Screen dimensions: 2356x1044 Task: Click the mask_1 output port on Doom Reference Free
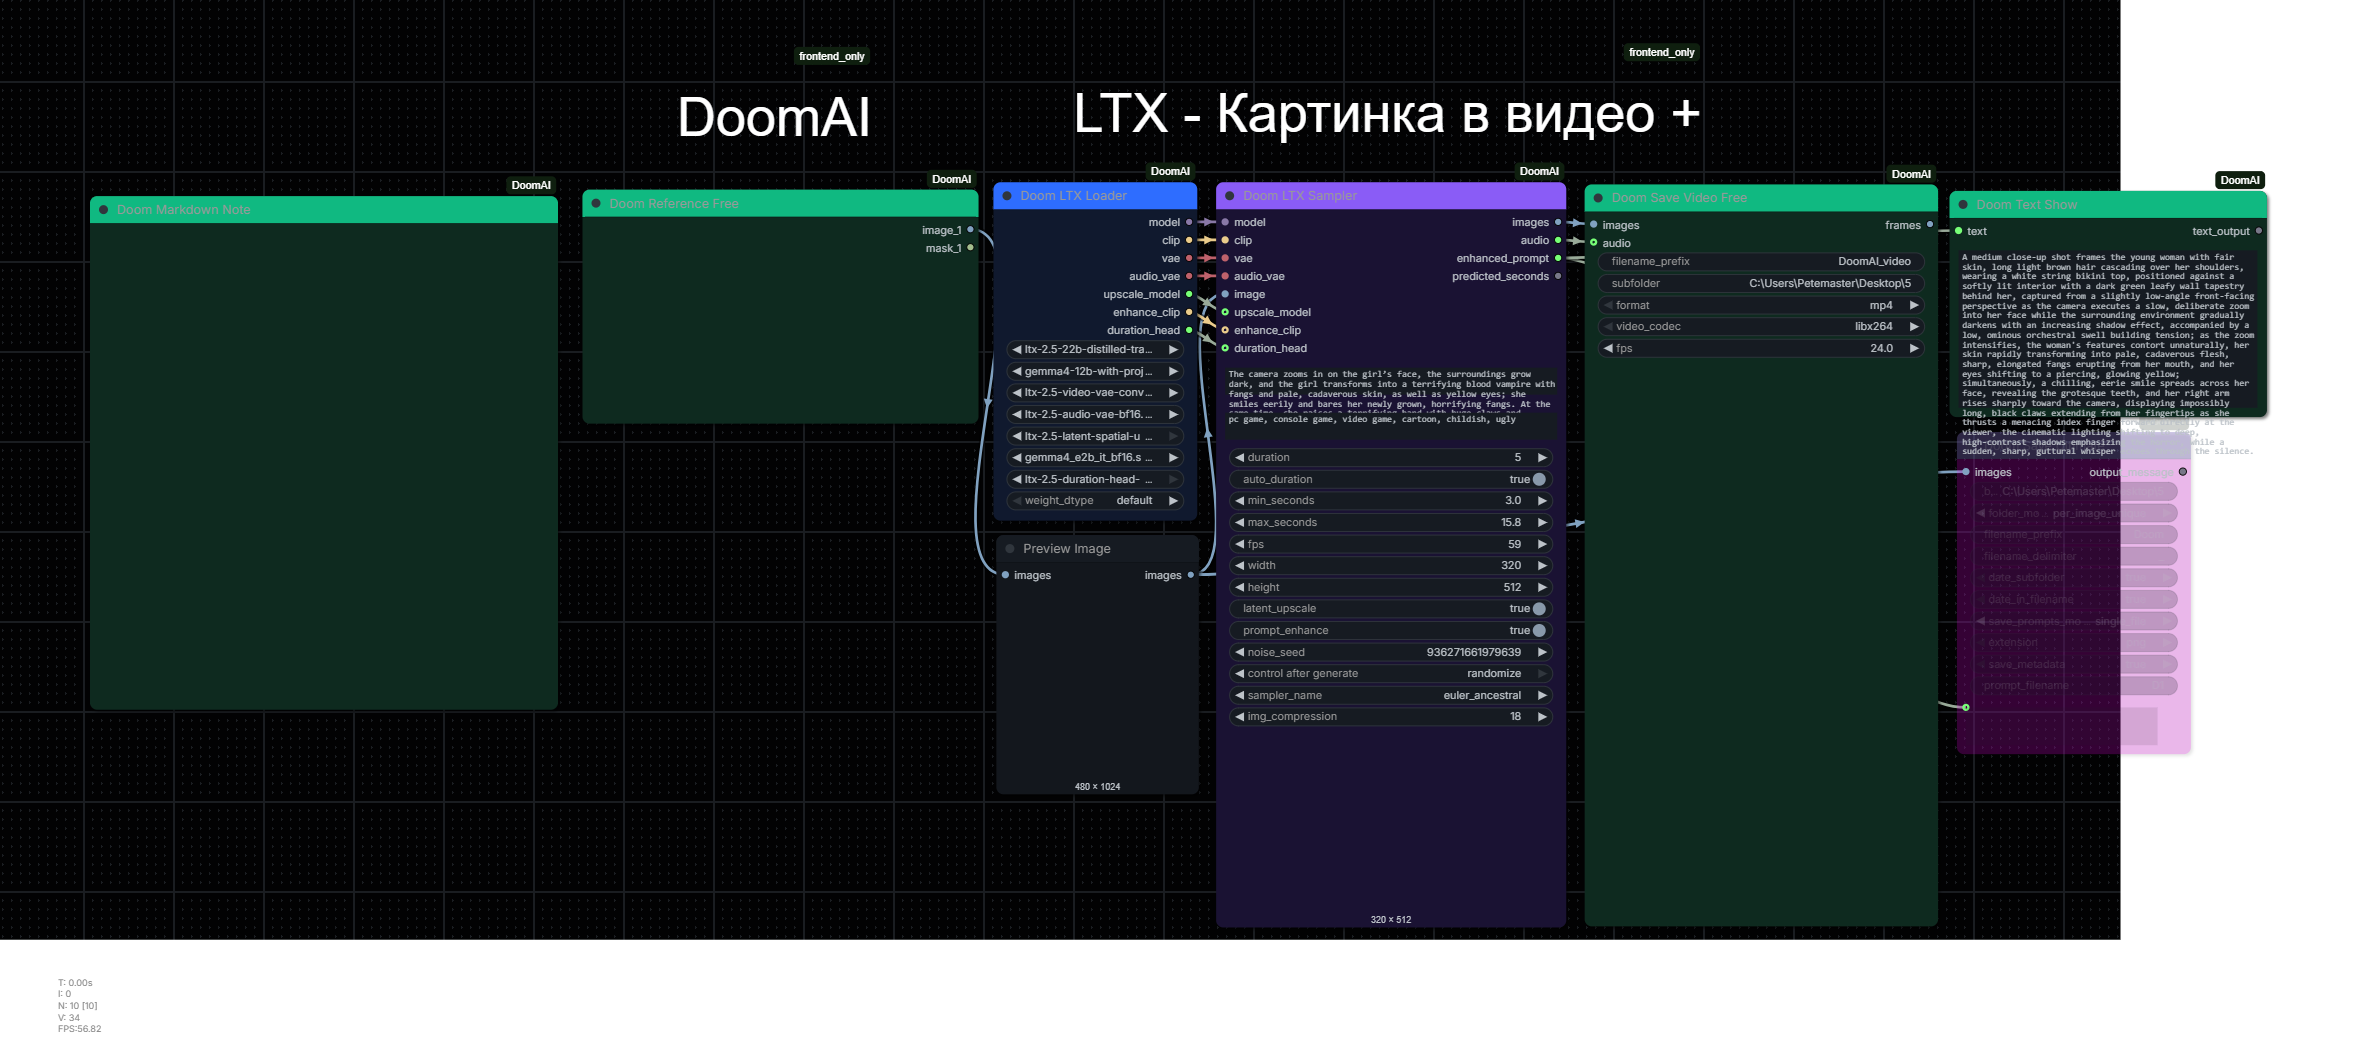tap(970, 248)
